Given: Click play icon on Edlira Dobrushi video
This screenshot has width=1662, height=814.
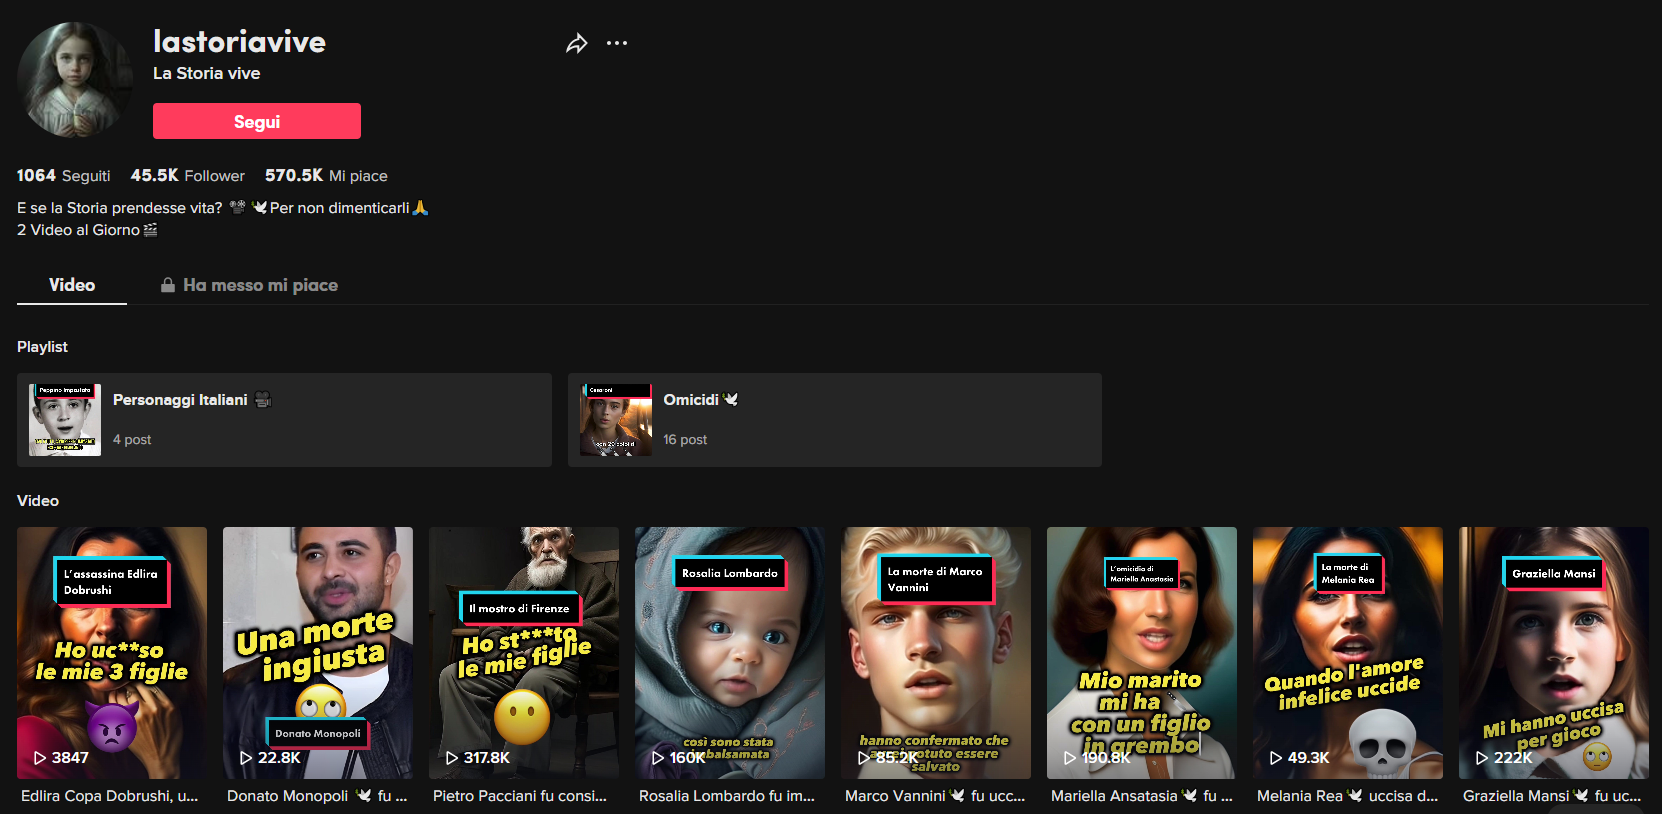Looking at the screenshot, I should 40,758.
